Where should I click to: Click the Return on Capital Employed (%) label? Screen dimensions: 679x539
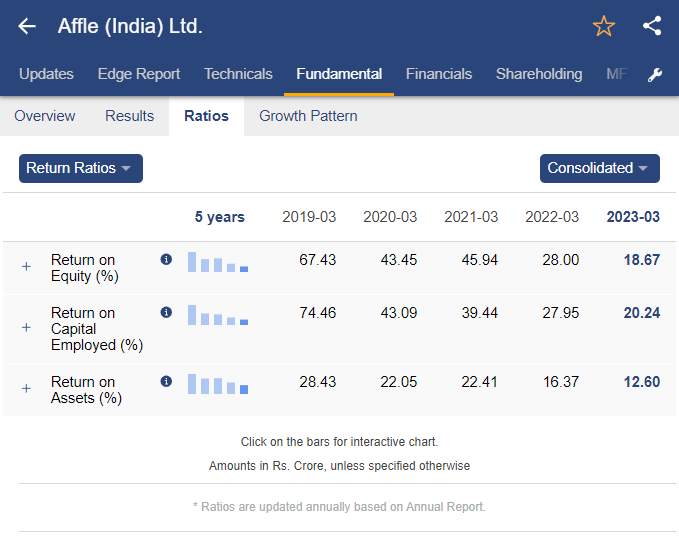(97, 329)
